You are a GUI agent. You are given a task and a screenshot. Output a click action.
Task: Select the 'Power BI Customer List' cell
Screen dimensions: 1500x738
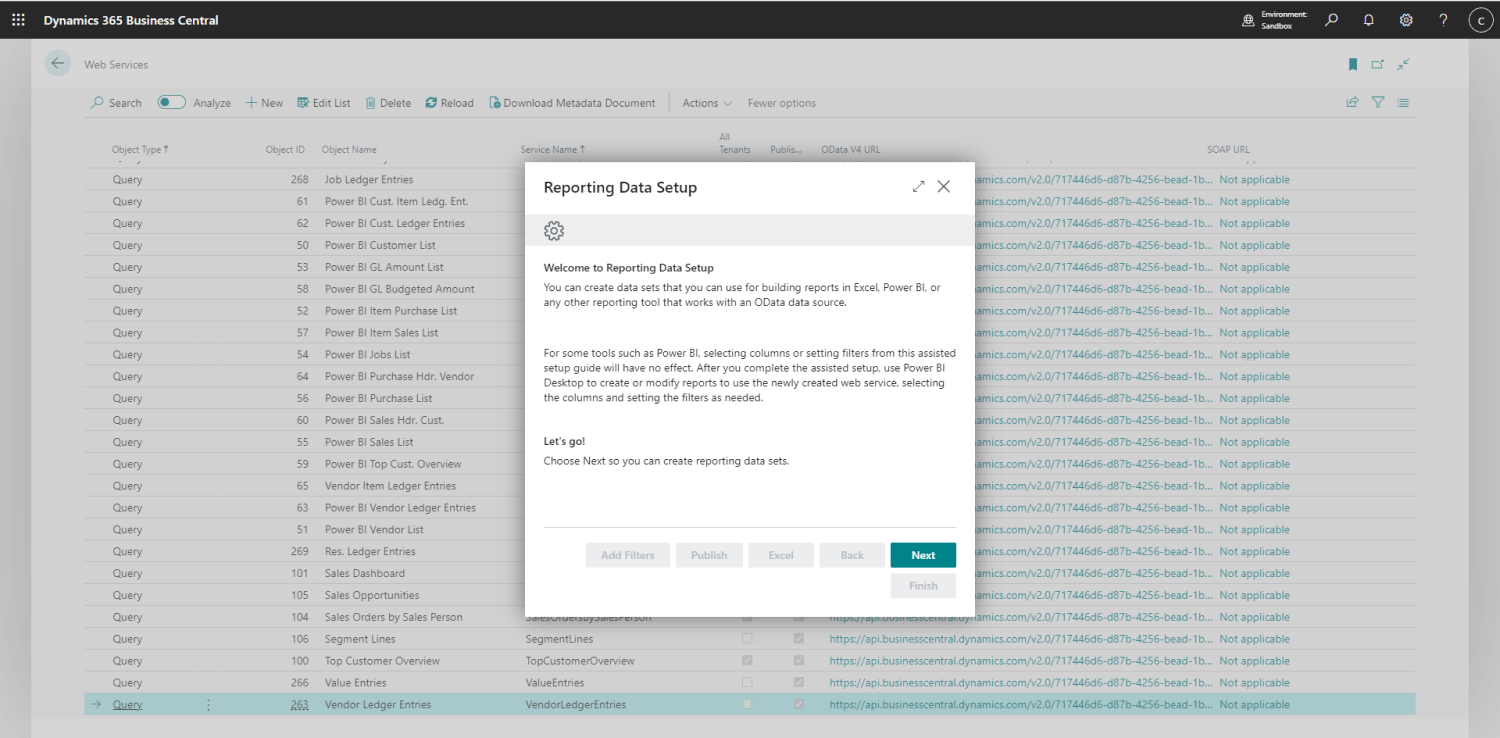coord(380,245)
